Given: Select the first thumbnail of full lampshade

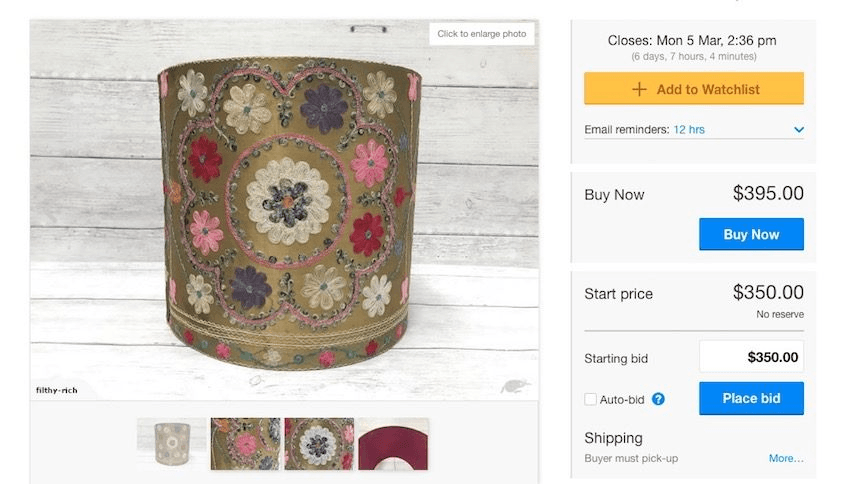Looking at the screenshot, I should 172,443.
